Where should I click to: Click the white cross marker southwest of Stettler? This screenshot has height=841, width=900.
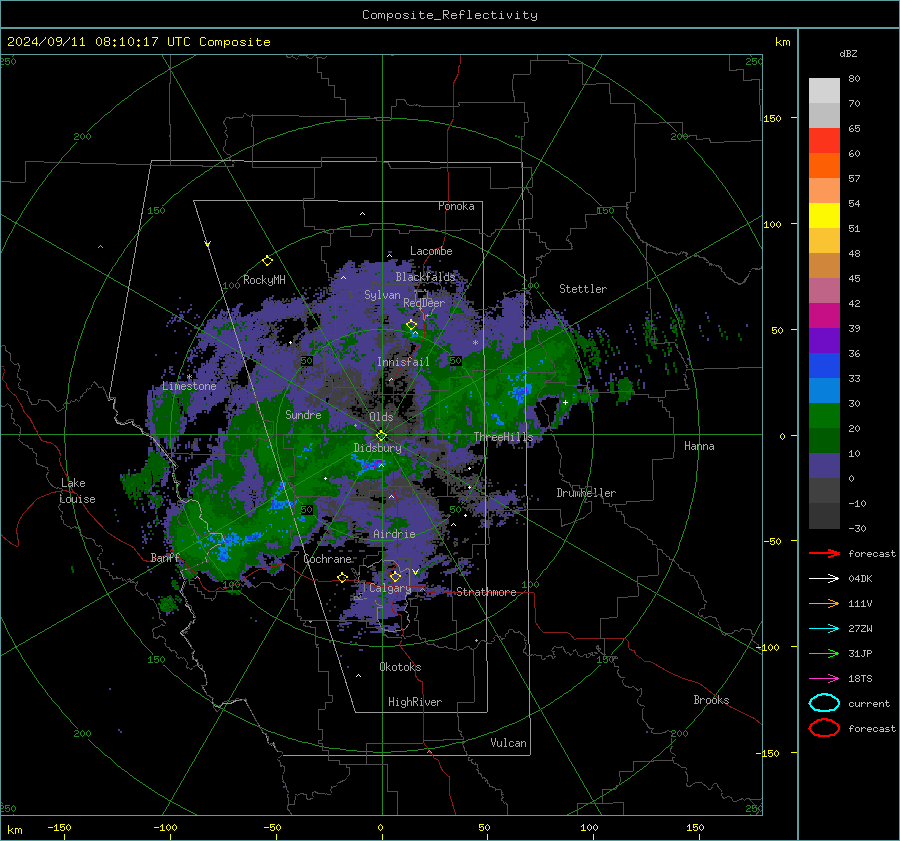pos(565,402)
